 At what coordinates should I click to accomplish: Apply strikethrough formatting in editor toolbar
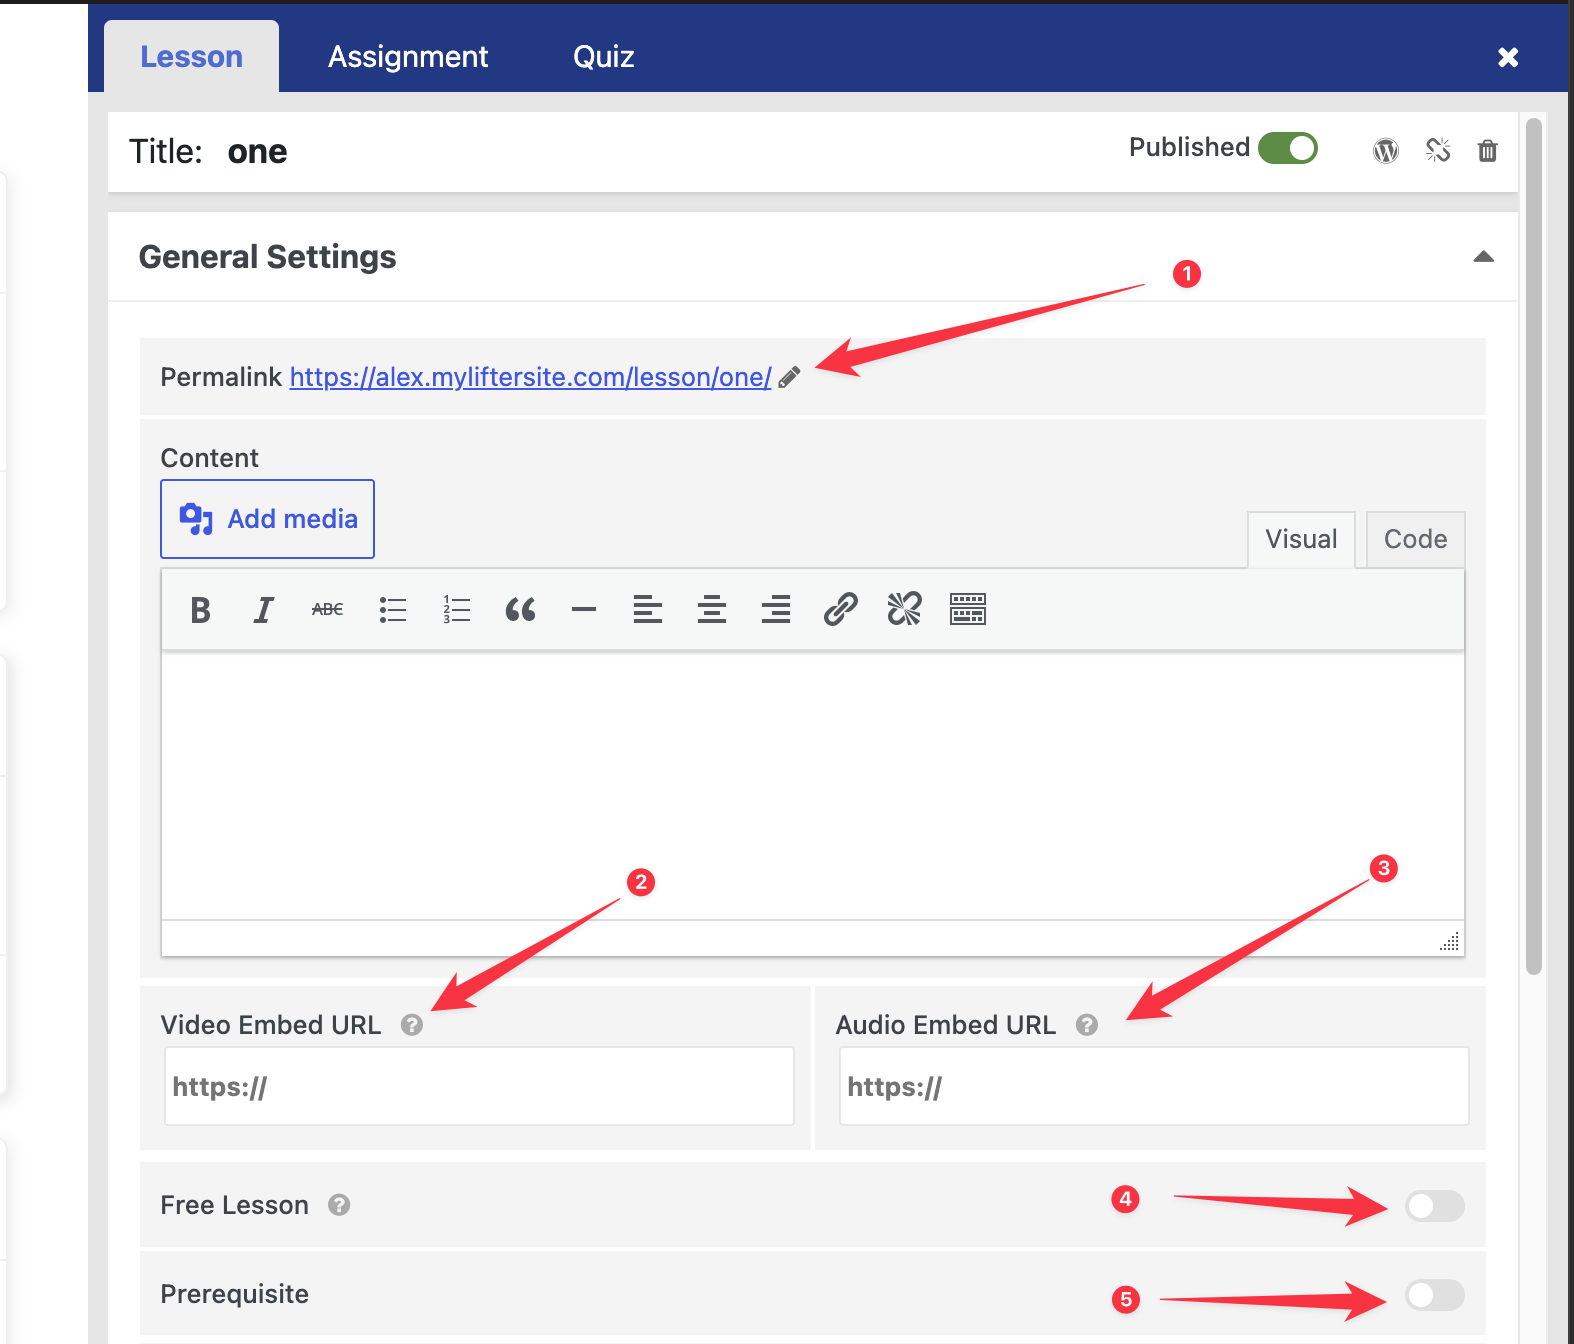point(328,609)
